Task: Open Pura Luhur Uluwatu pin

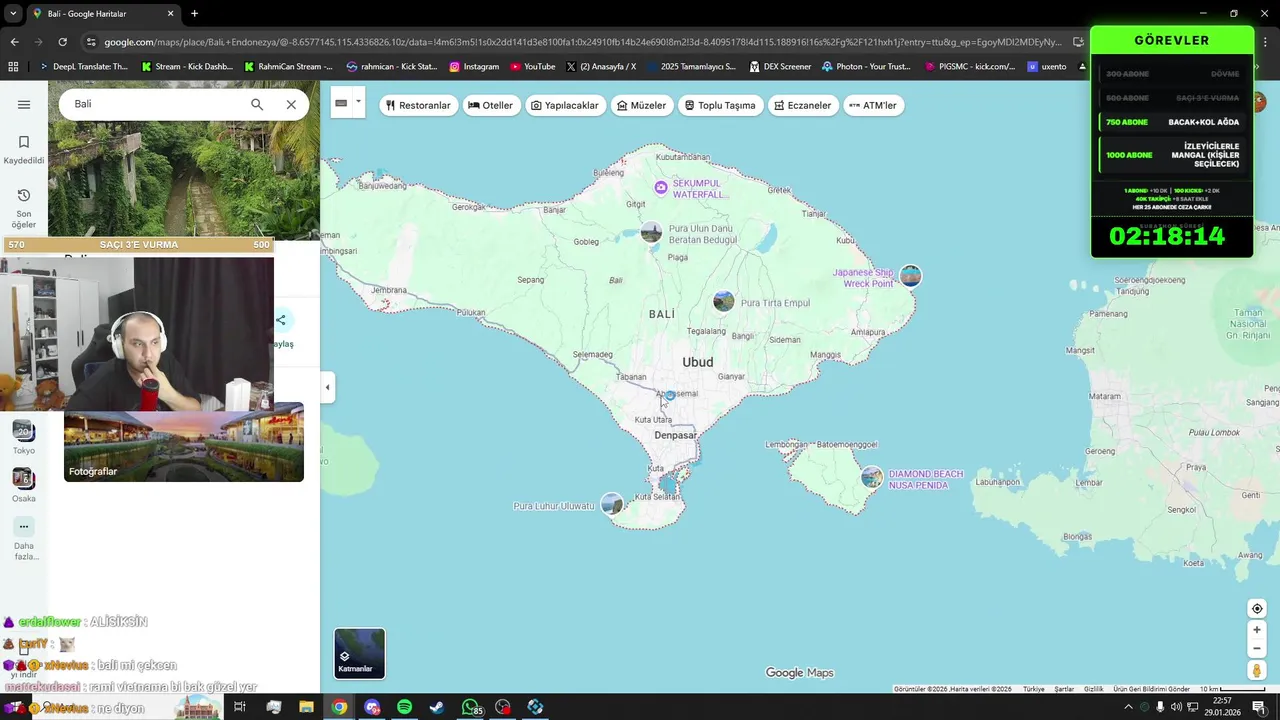Action: 612,505
